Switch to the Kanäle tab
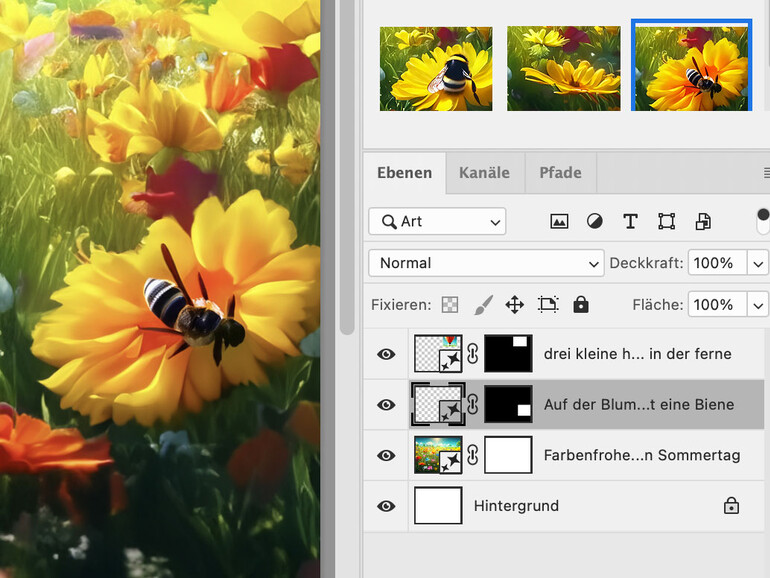 click(484, 172)
